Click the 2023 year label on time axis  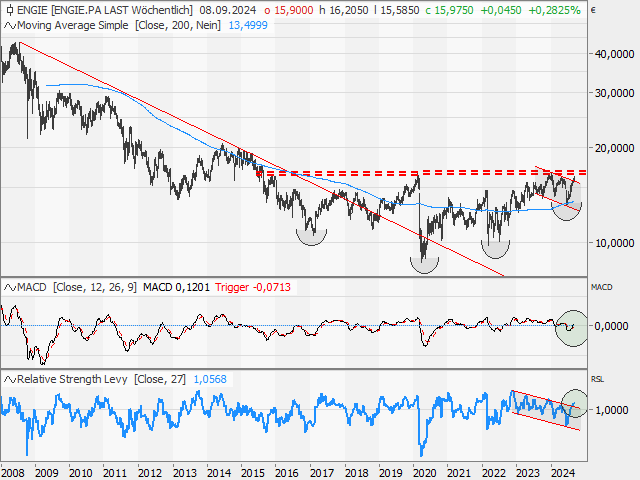(x=528, y=473)
